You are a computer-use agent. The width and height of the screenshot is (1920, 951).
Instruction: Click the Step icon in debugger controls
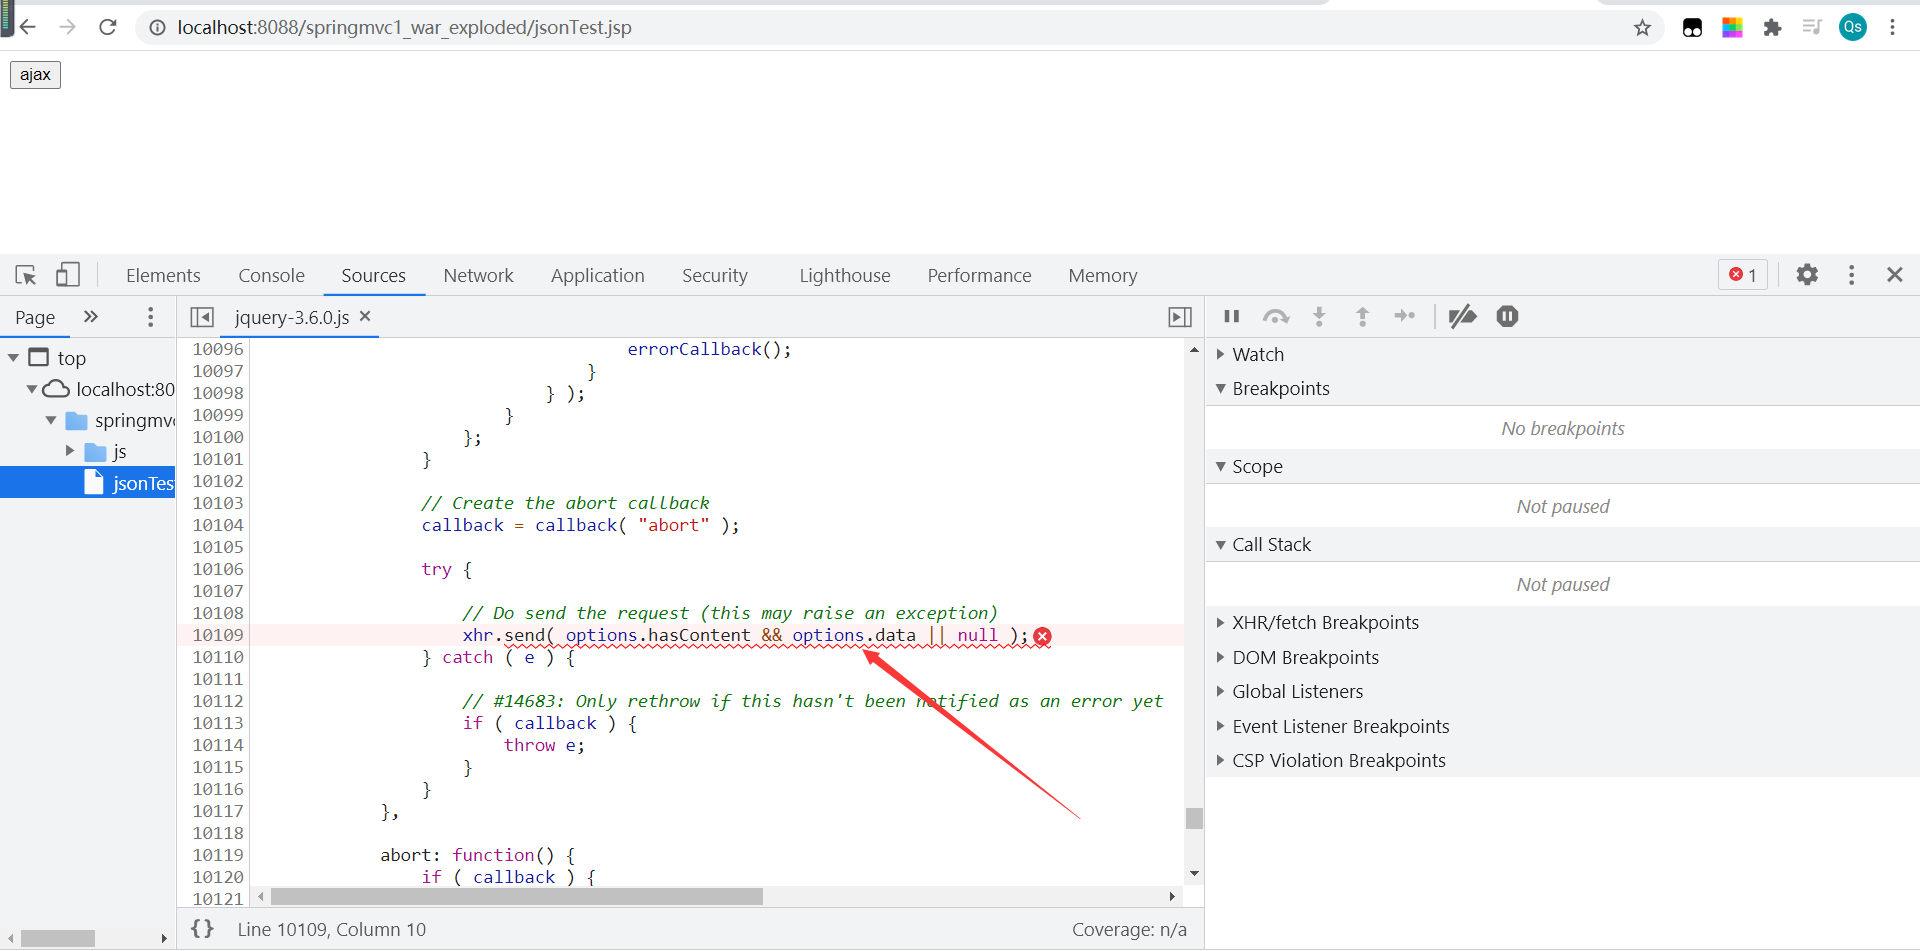click(x=1405, y=316)
